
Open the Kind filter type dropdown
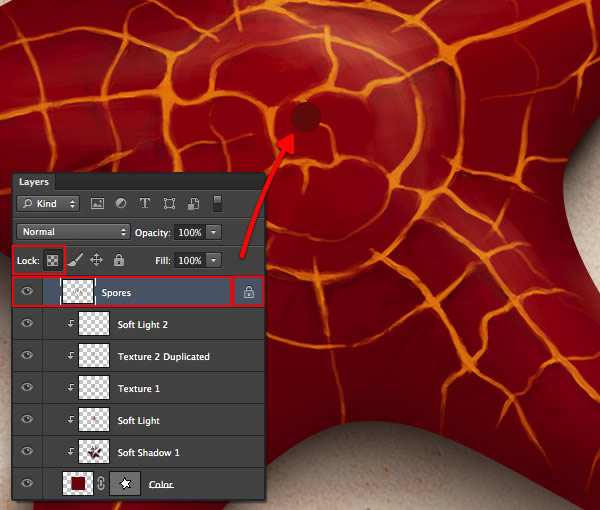[48, 204]
